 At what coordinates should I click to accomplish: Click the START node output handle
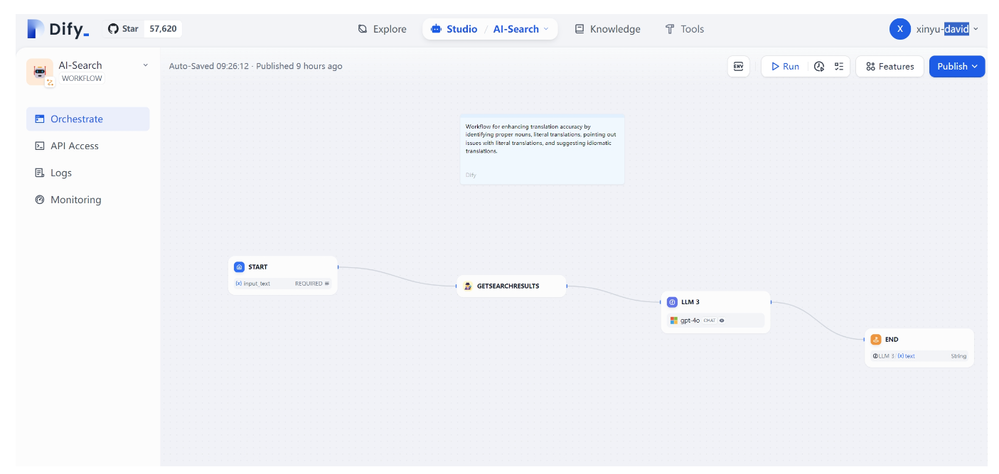[x=338, y=267]
